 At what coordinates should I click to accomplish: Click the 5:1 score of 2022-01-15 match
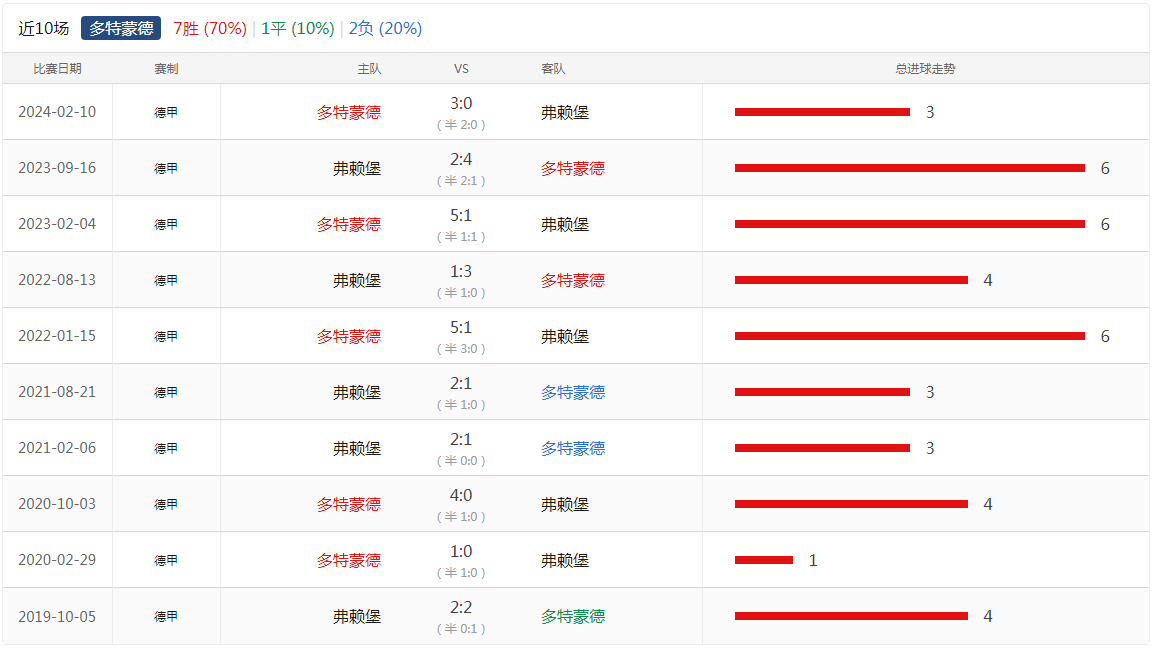tap(461, 328)
